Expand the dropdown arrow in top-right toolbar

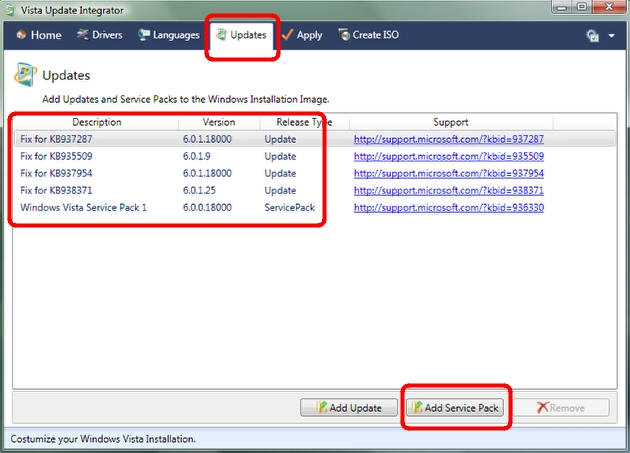tap(612, 36)
